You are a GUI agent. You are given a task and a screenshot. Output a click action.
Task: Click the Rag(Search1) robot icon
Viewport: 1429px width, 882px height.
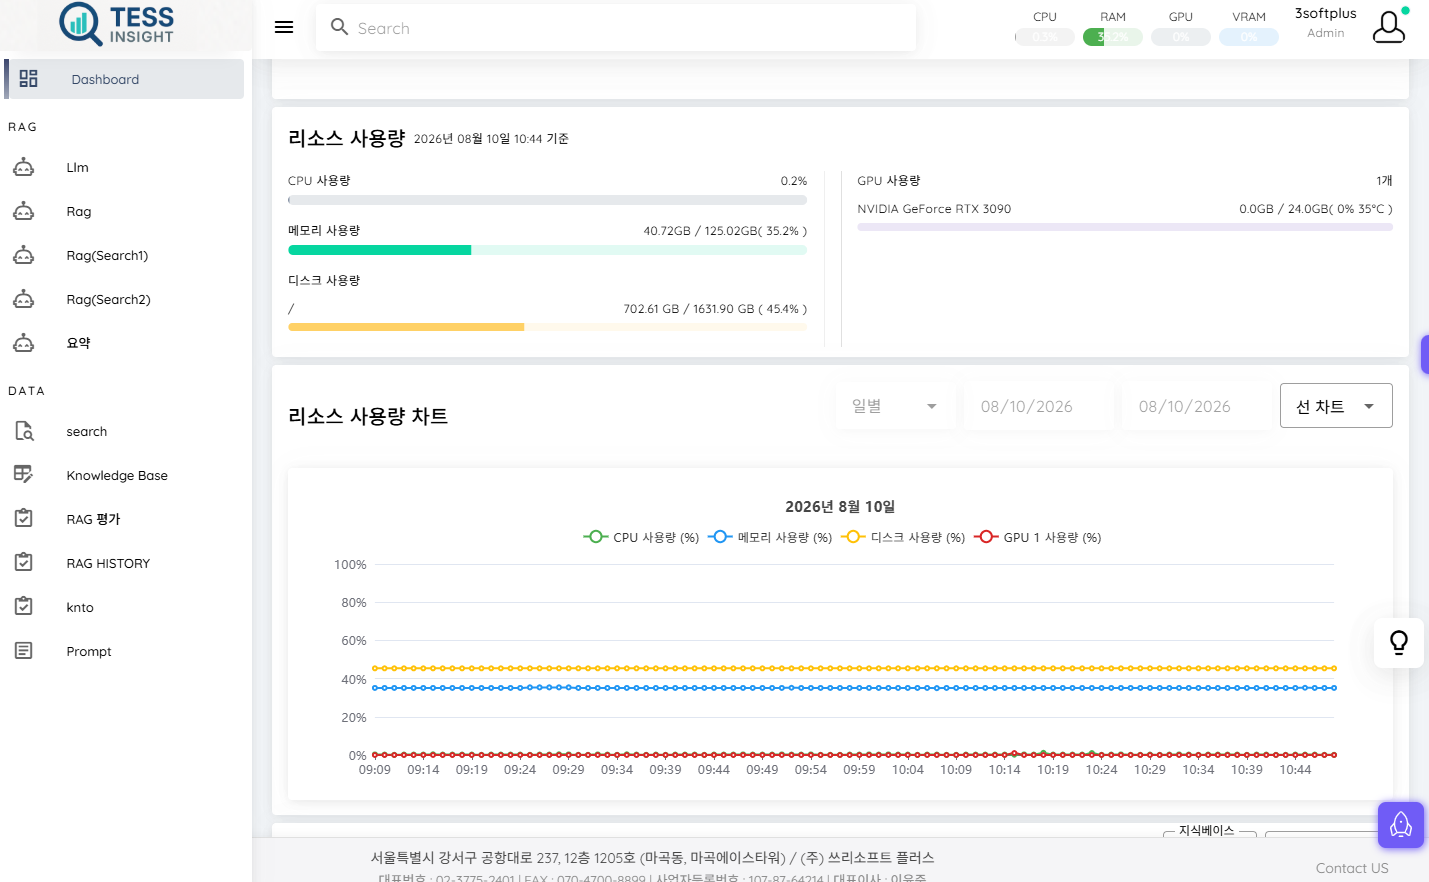point(23,255)
